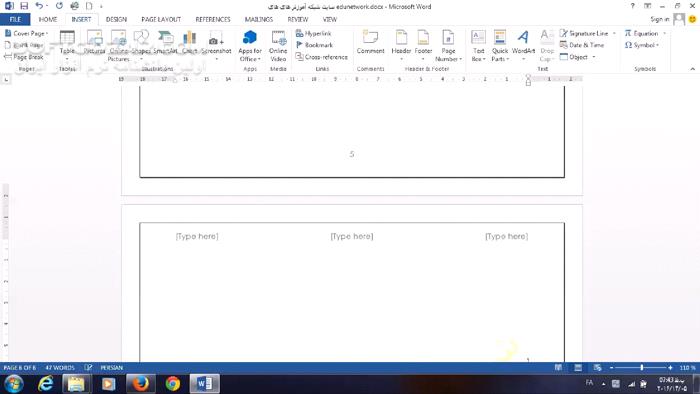Switch to the REVIEW tab
This screenshot has height=394, width=700.
(297, 20)
